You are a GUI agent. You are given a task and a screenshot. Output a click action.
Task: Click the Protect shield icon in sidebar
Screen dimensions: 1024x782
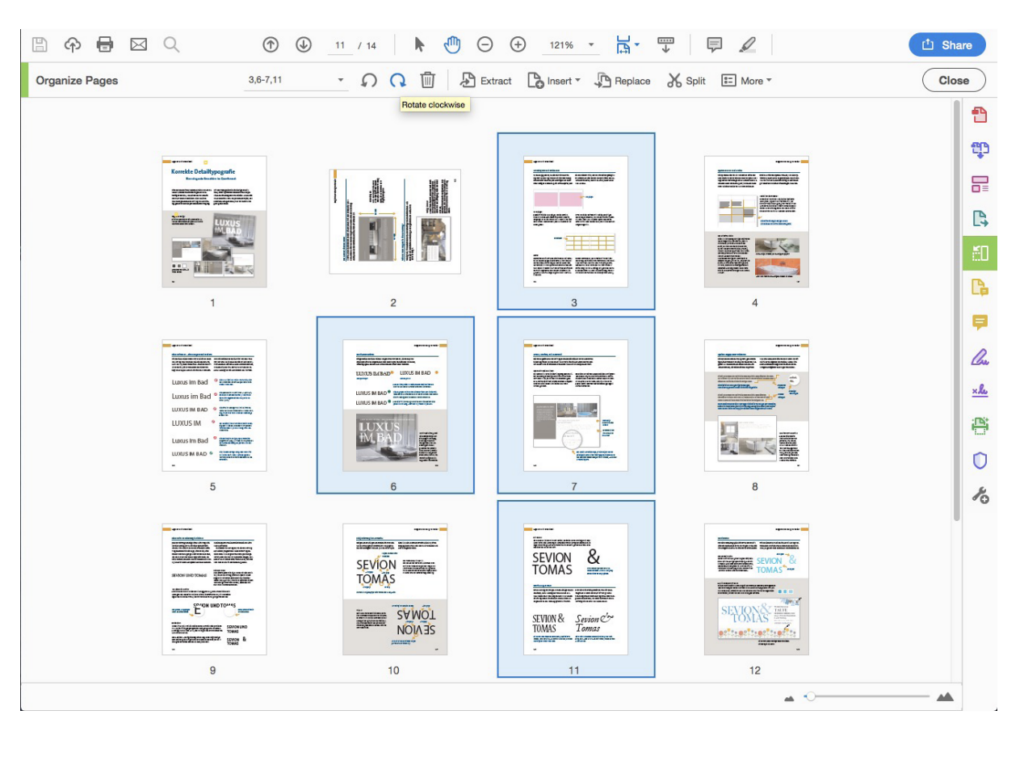[x=980, y=460]
